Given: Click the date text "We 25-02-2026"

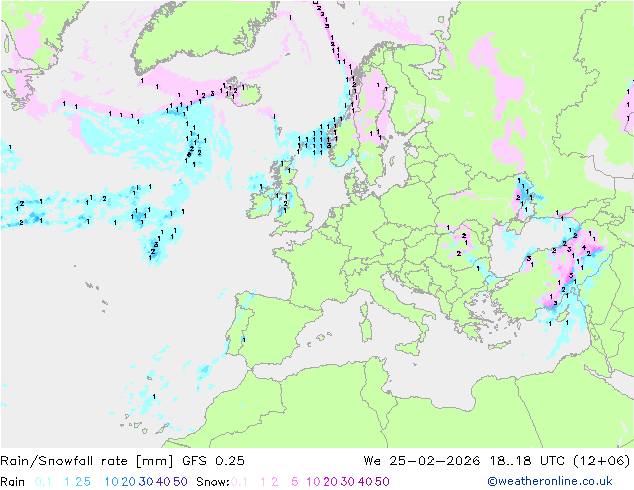Looking at the screenshot, I should coord(422,461).
